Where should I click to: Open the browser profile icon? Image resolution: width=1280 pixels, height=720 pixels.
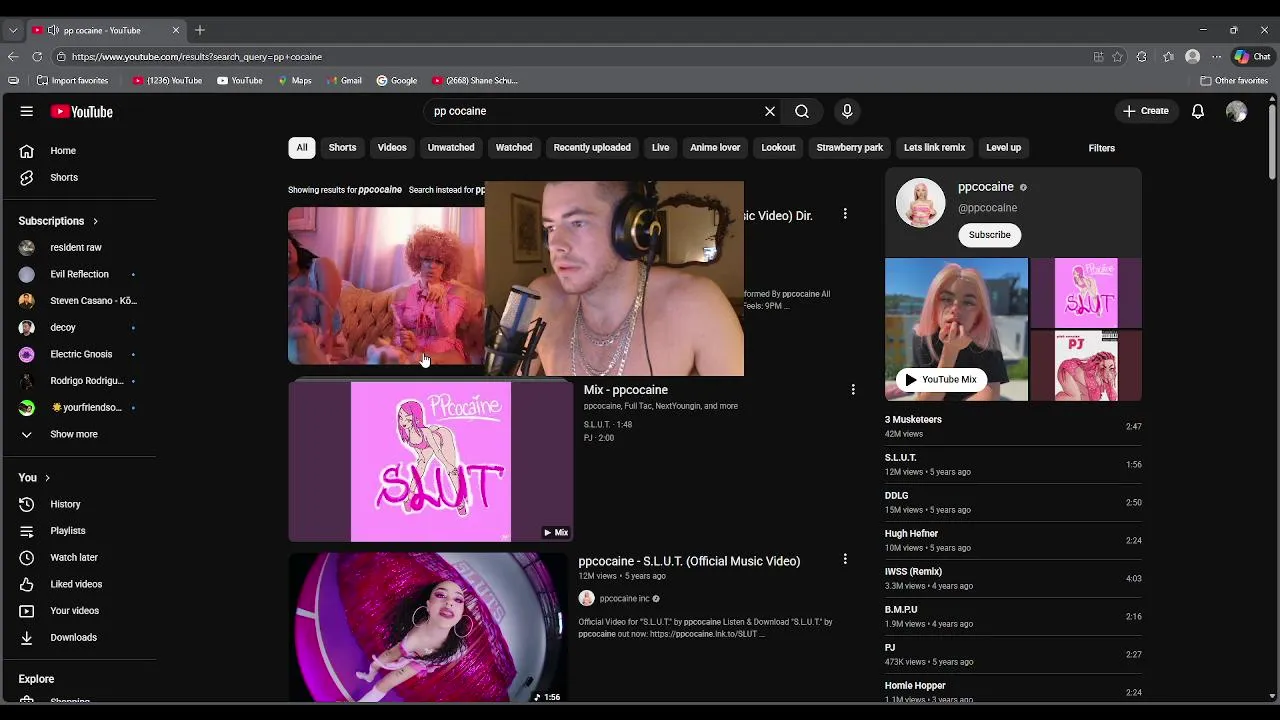(x=1192, y=57)
